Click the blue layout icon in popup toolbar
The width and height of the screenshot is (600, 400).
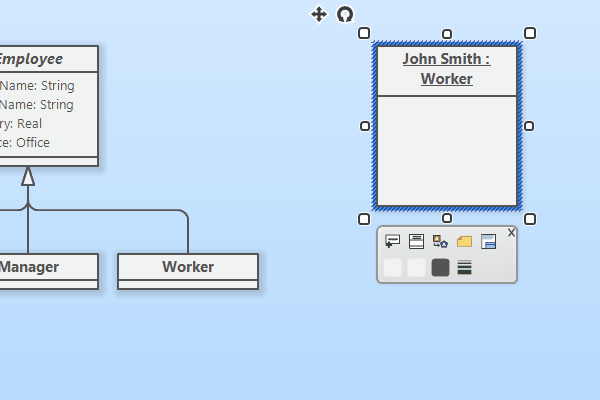(489, 242)
